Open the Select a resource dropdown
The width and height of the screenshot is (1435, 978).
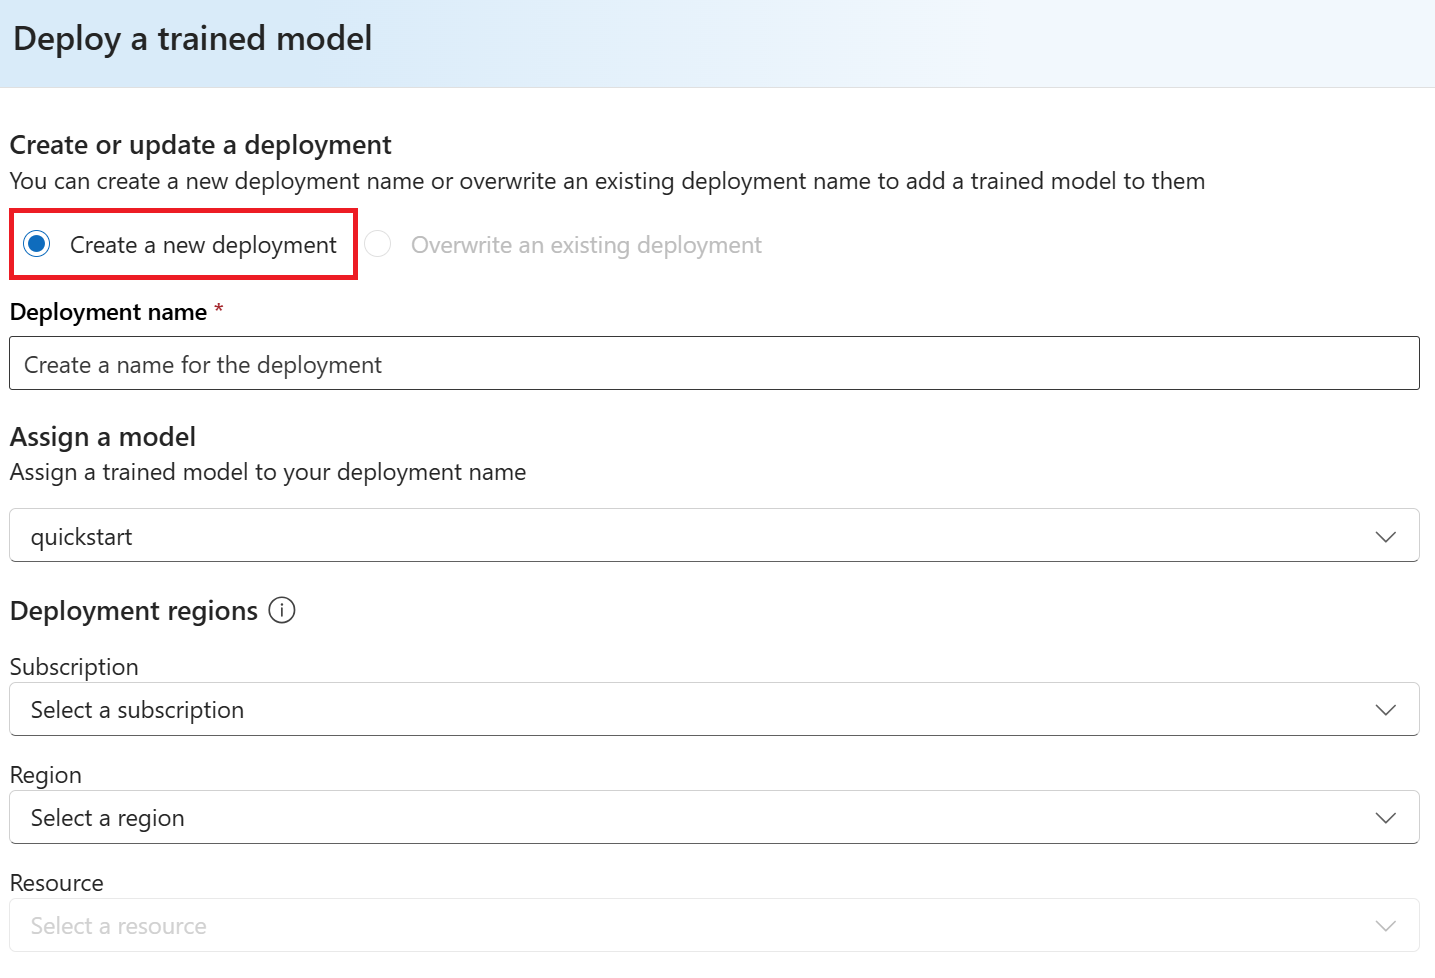pyautogui.click(x=700, y=926)
